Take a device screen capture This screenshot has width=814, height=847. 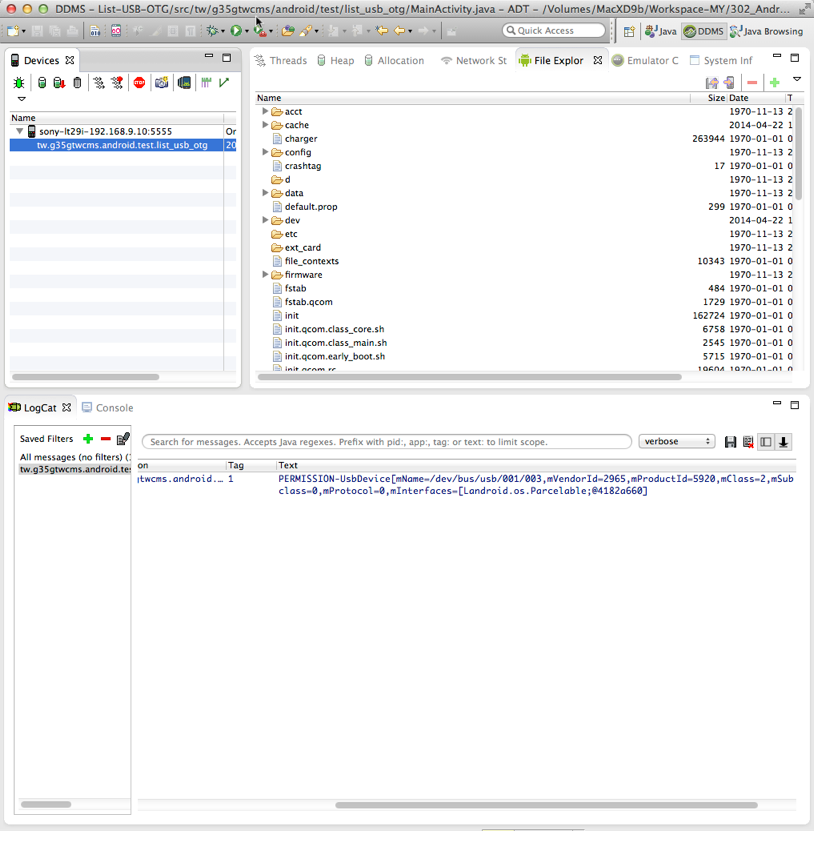pos(162,83)
